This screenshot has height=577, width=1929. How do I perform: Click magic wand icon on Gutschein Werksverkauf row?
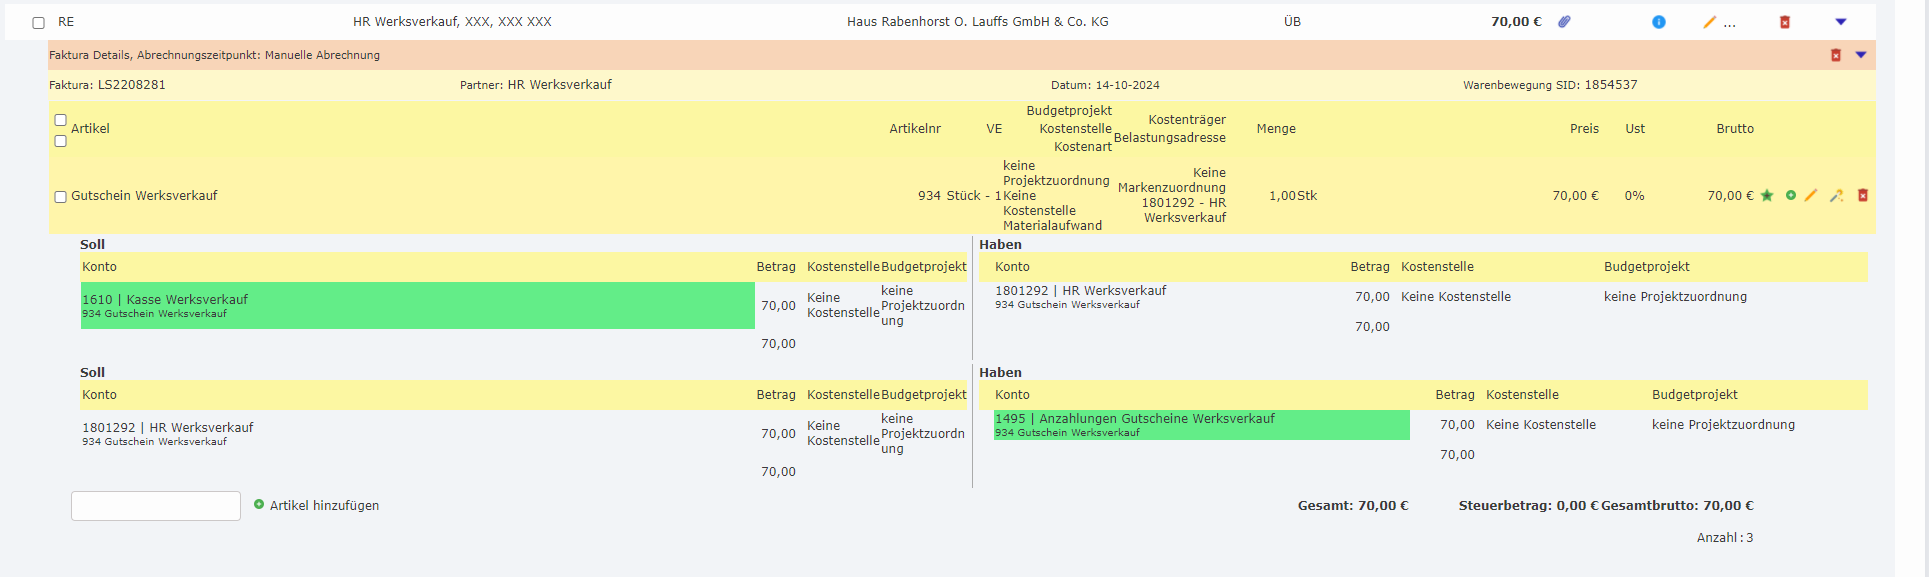tap(1836, 196)
